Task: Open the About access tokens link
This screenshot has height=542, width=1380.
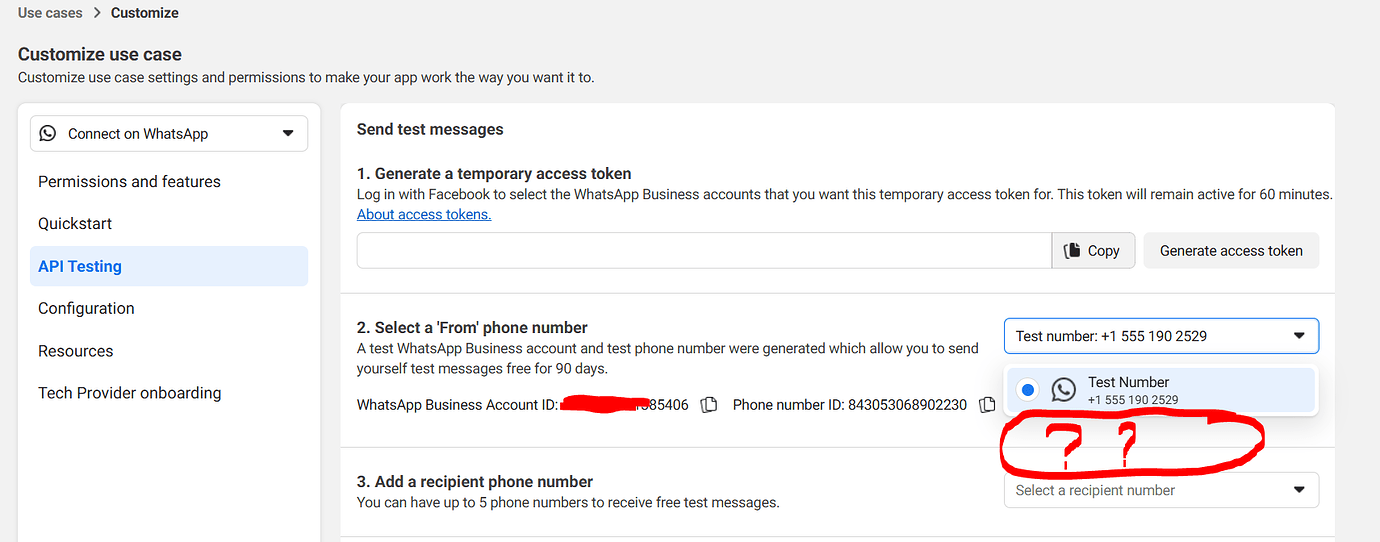Action: click(424, 215)
